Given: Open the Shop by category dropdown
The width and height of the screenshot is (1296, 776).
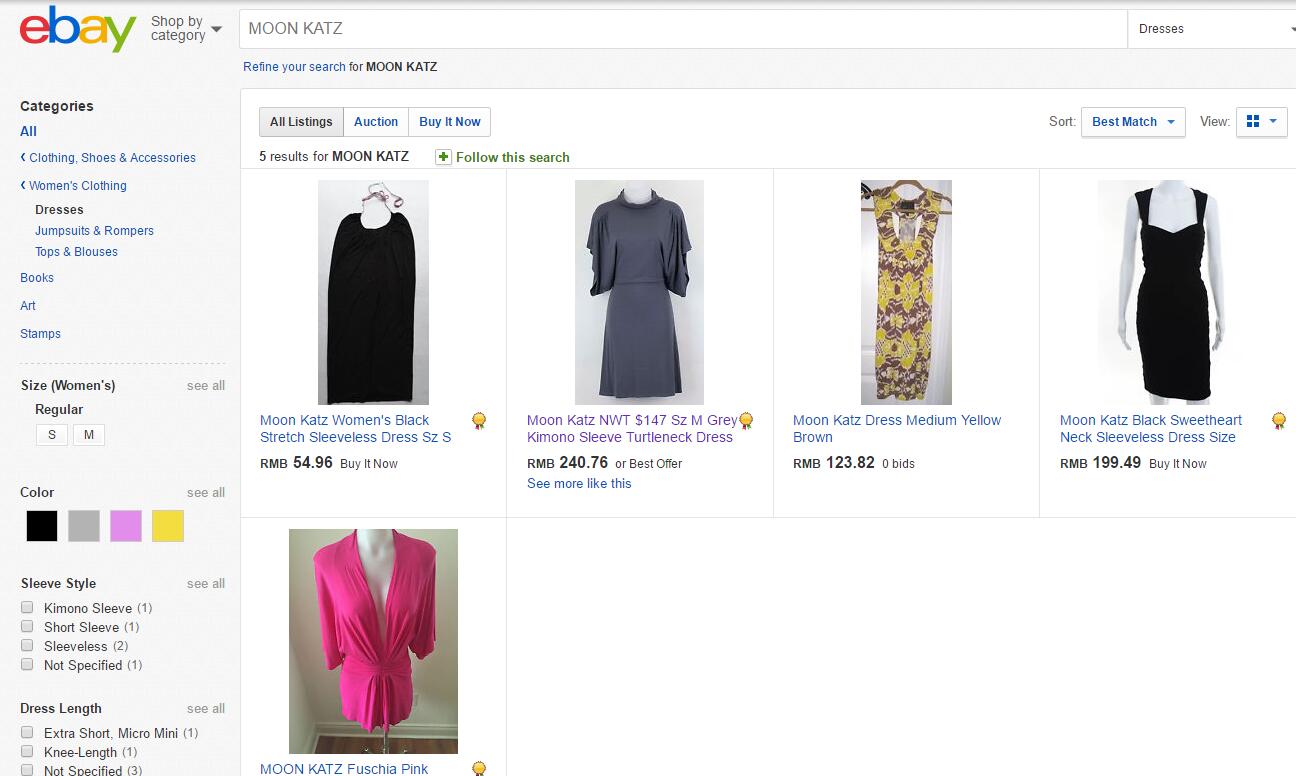Looking at the screenshot, I should [186, 29].
